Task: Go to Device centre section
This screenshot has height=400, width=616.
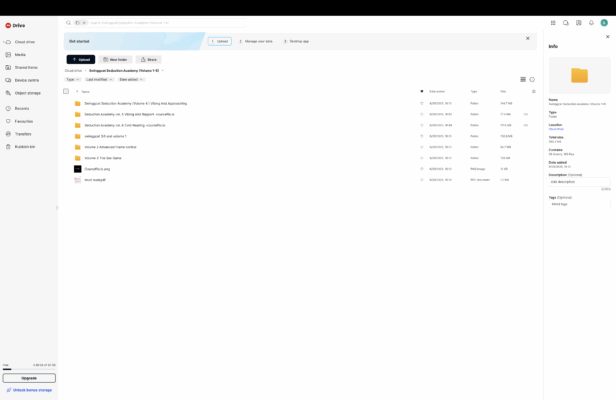Action: 26,80
